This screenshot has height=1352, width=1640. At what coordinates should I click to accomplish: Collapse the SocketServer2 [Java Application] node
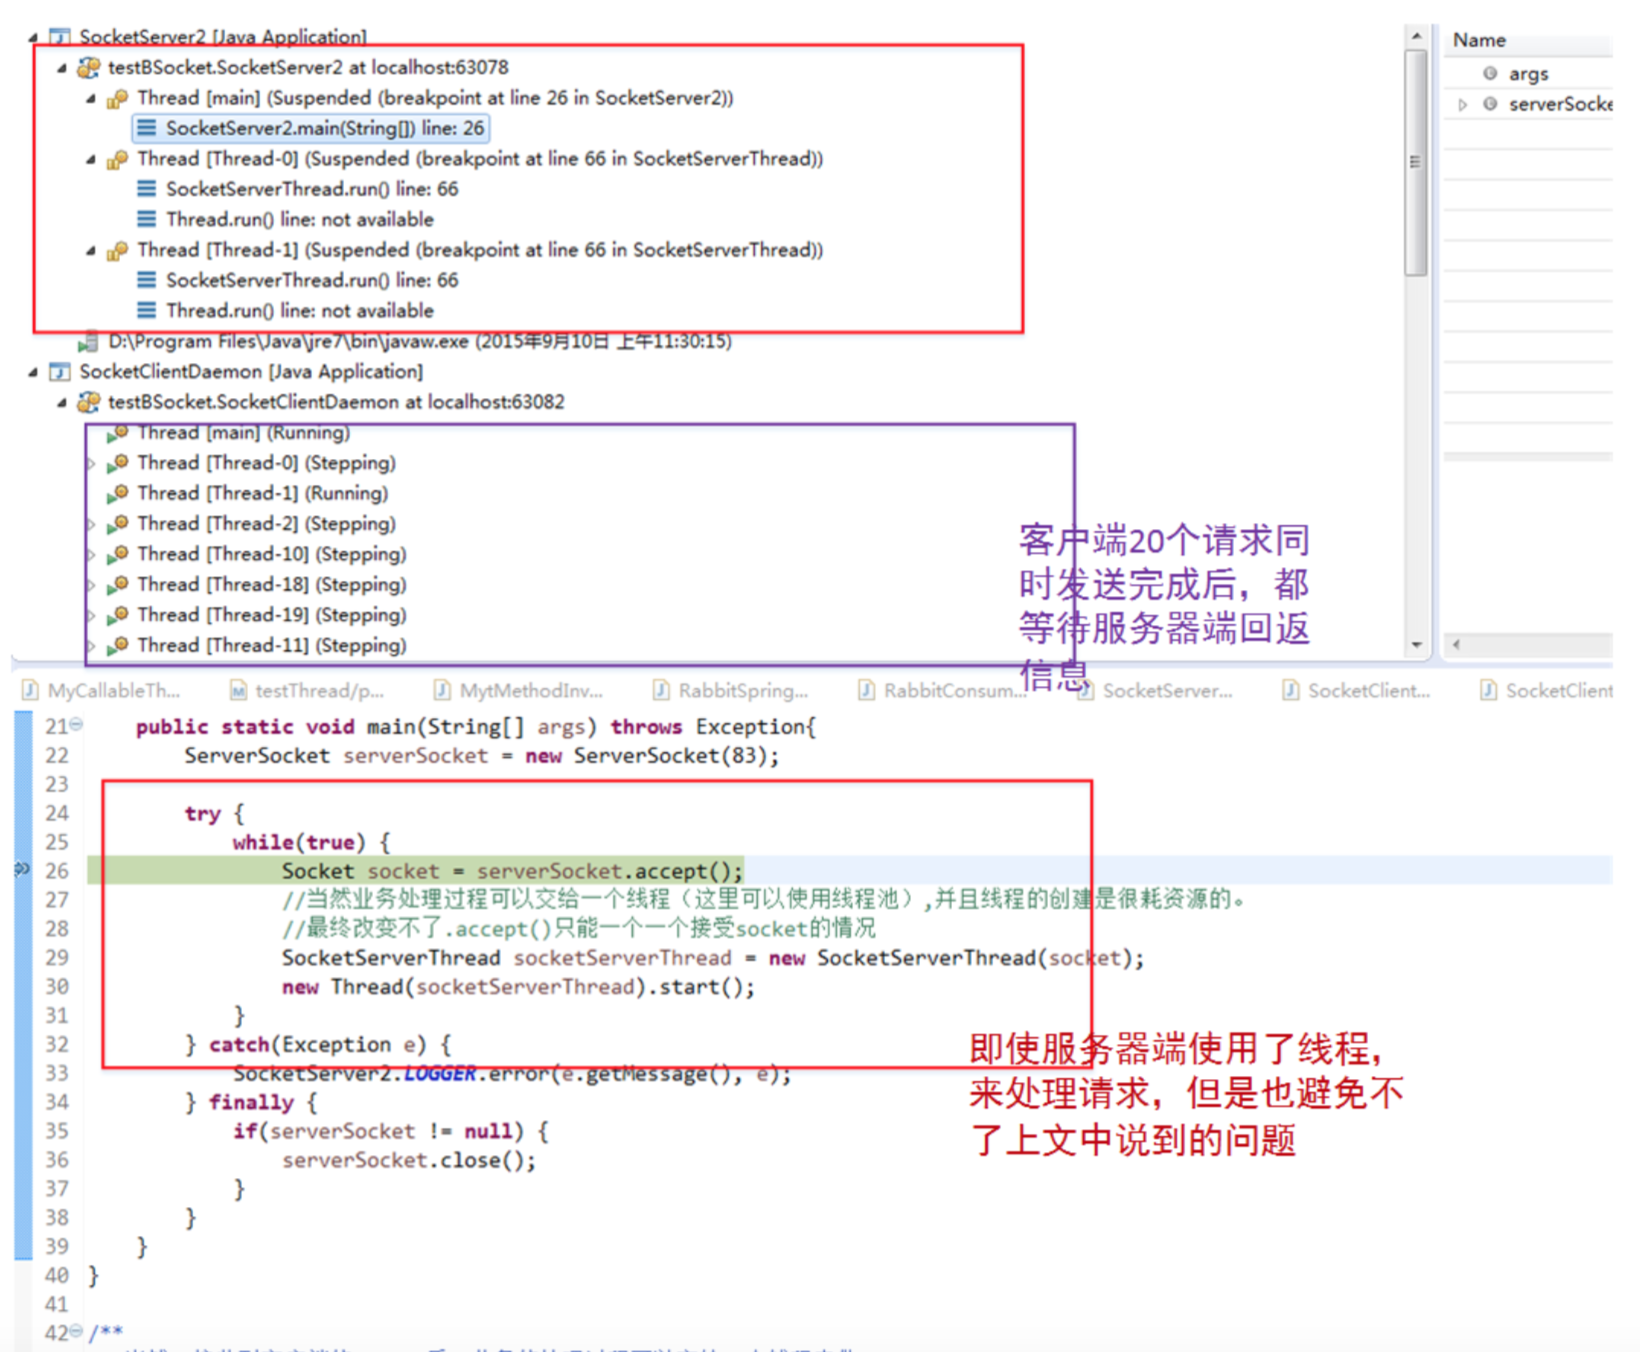tap(33, 38)
